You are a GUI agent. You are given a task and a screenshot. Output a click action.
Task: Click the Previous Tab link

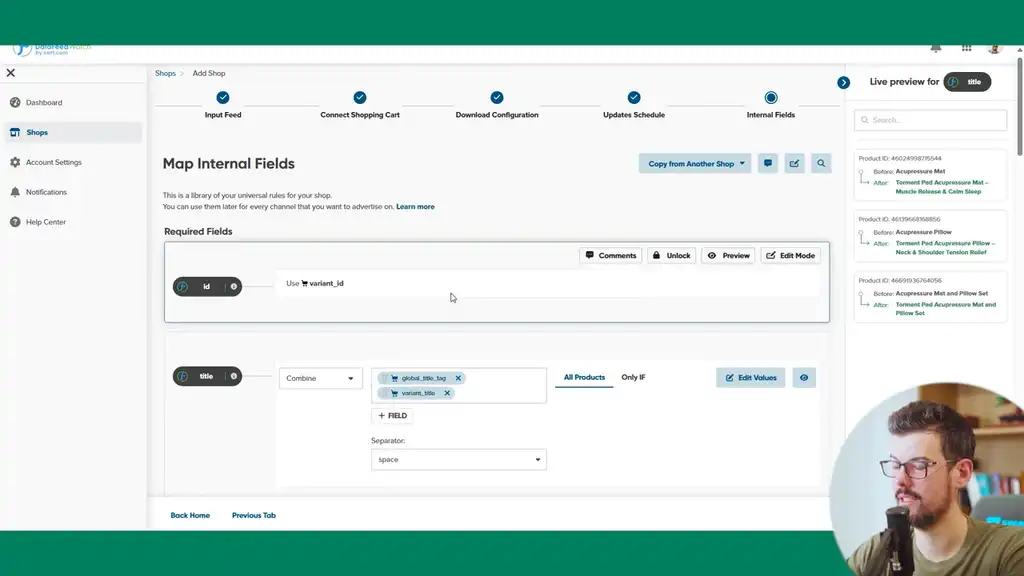tap(253, 515)
